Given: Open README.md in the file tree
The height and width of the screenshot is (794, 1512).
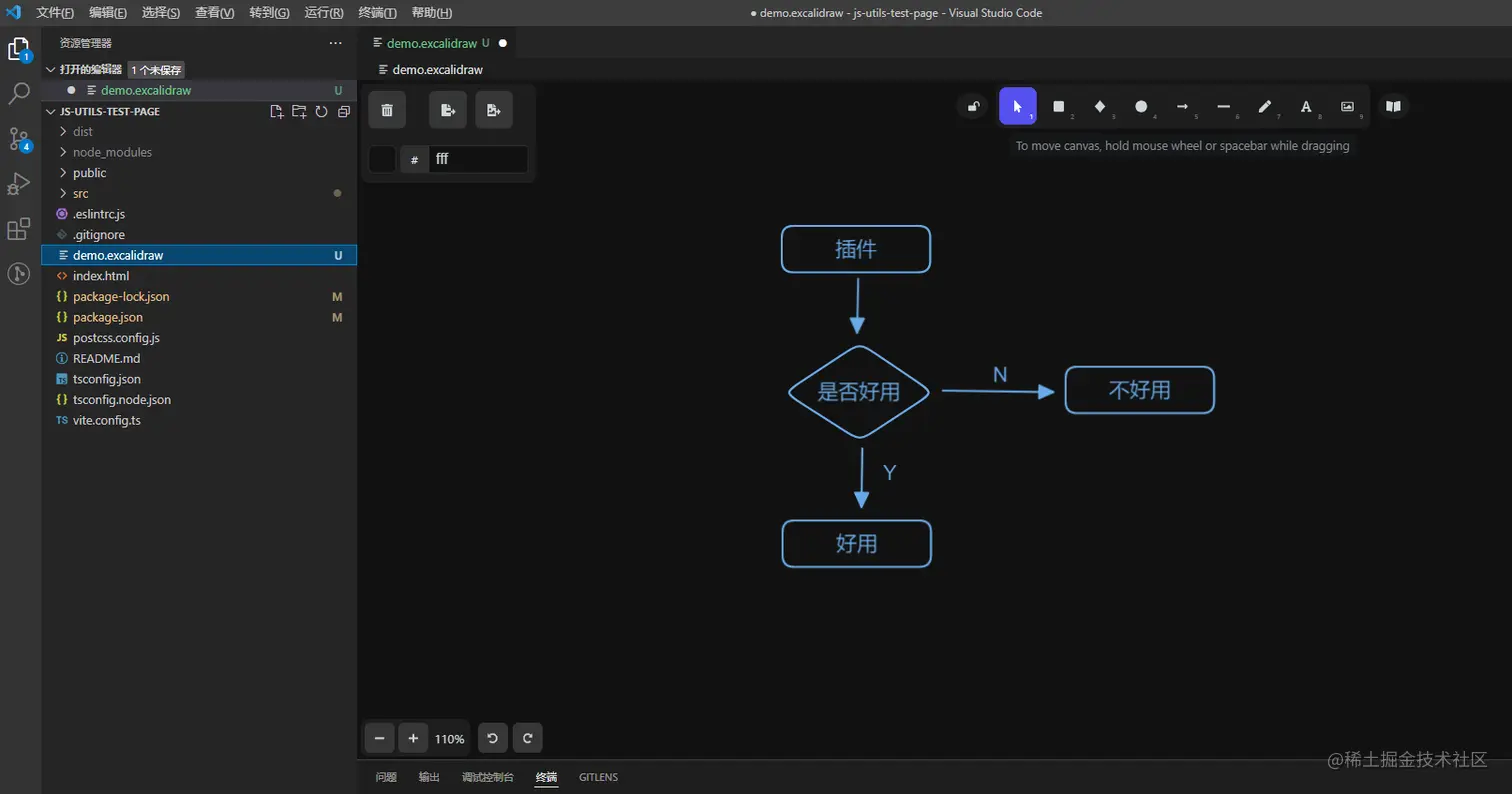Looking at the screenshot, I should point(198,358).
